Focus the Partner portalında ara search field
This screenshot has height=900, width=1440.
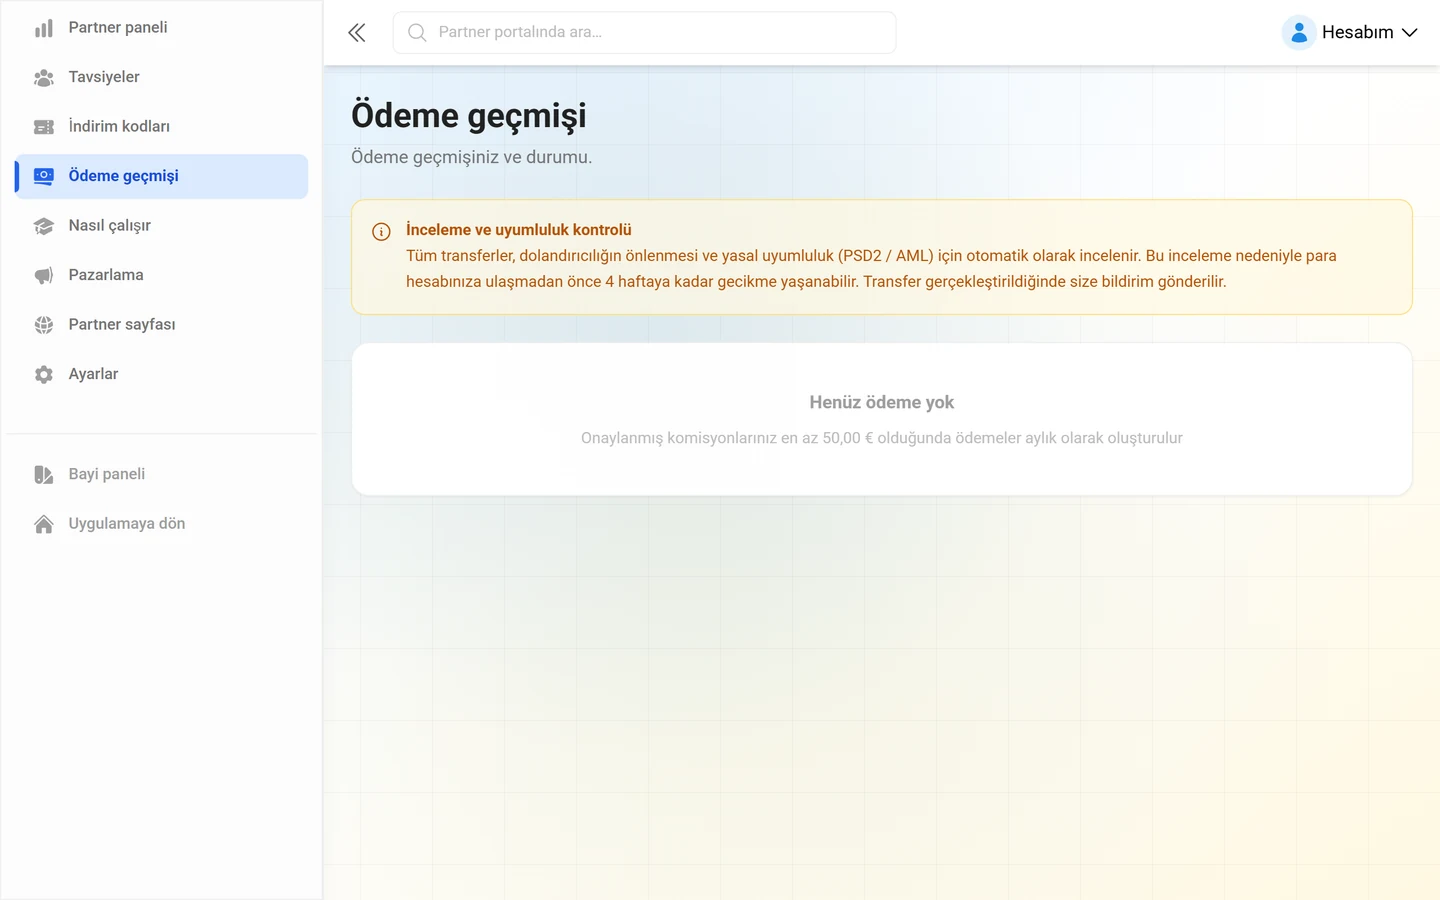click(645, 33)
